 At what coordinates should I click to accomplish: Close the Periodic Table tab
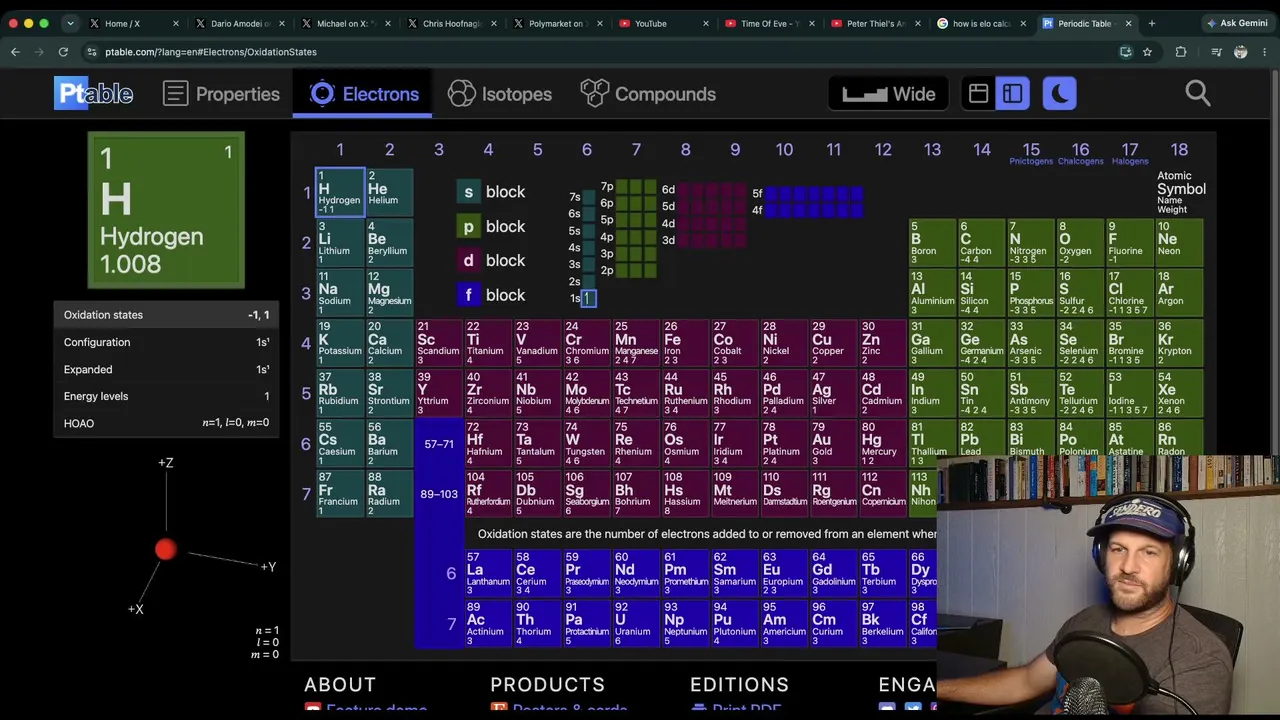[1129, 23]
